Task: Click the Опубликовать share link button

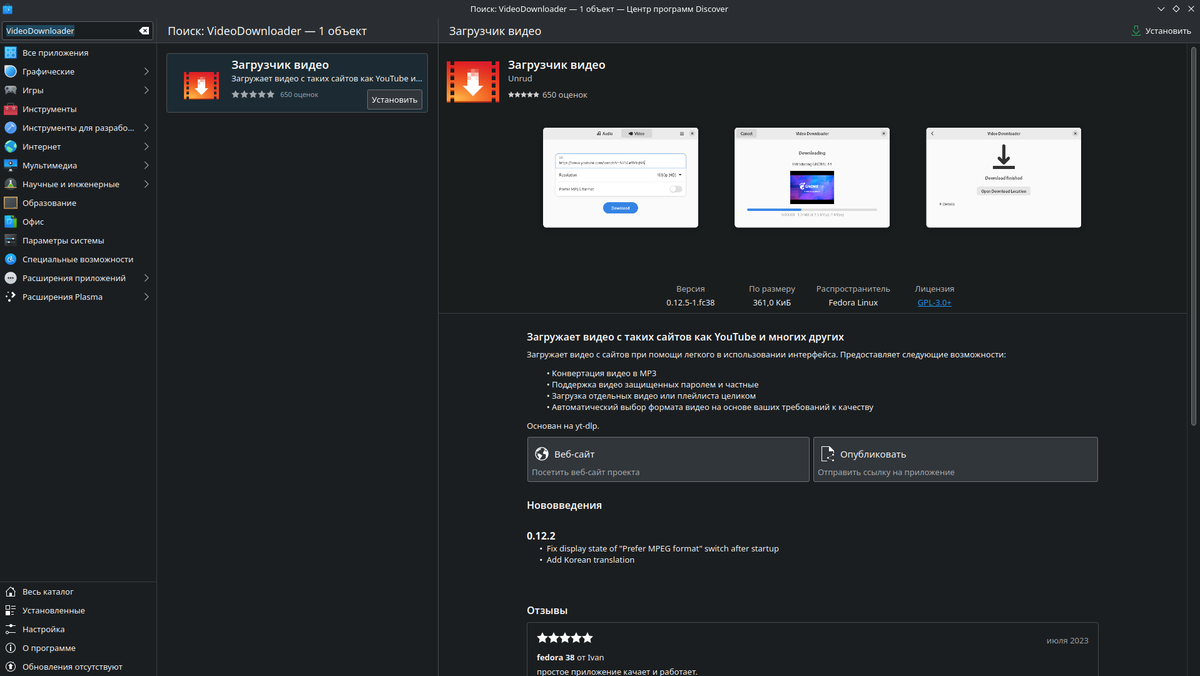Action: [955, 460]
